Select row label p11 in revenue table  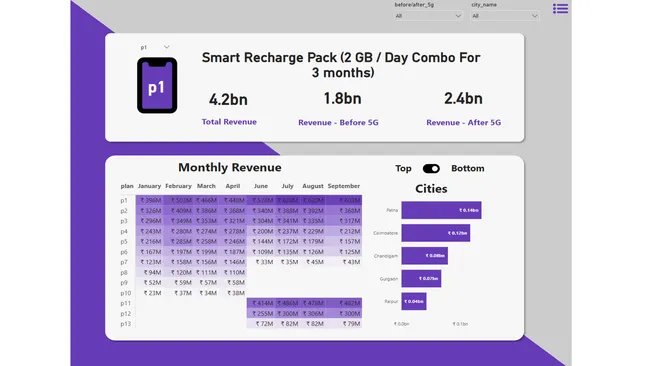[126, 303]
